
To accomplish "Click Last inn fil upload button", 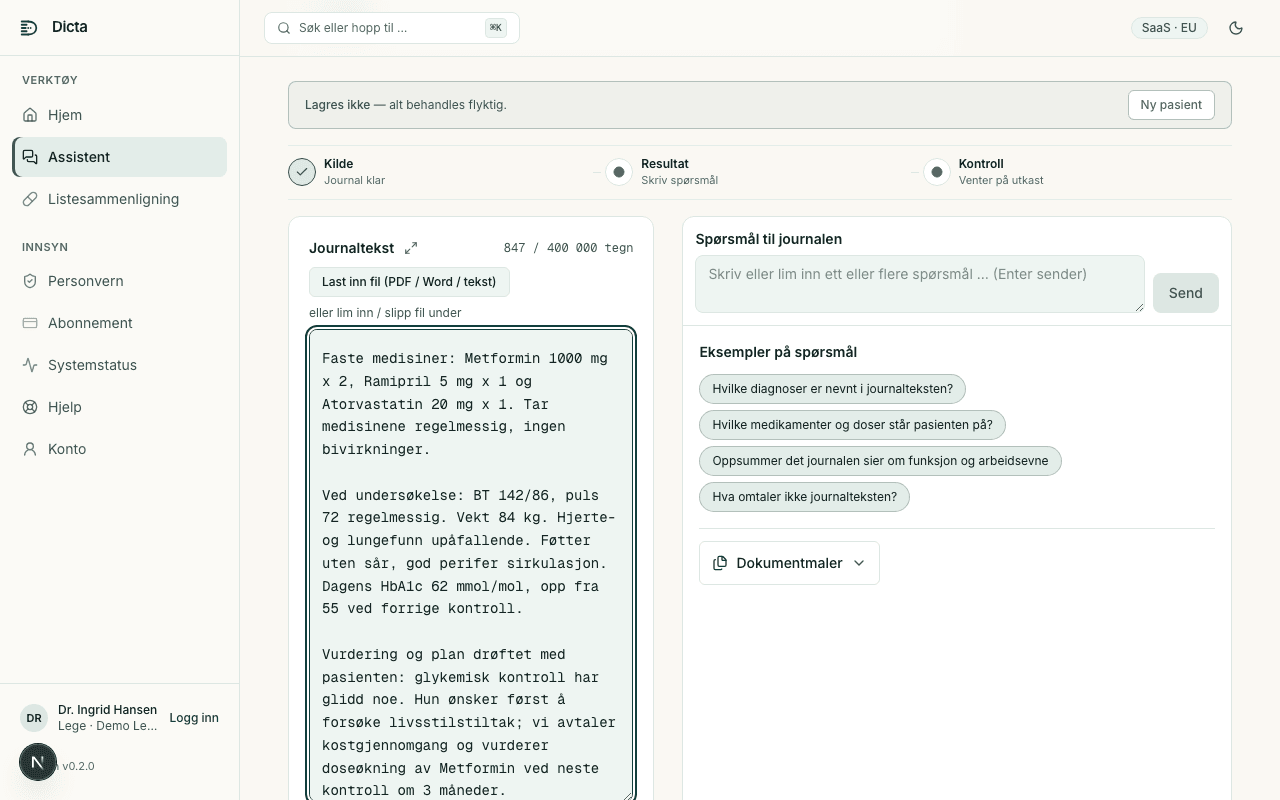I will click(409, 282).
